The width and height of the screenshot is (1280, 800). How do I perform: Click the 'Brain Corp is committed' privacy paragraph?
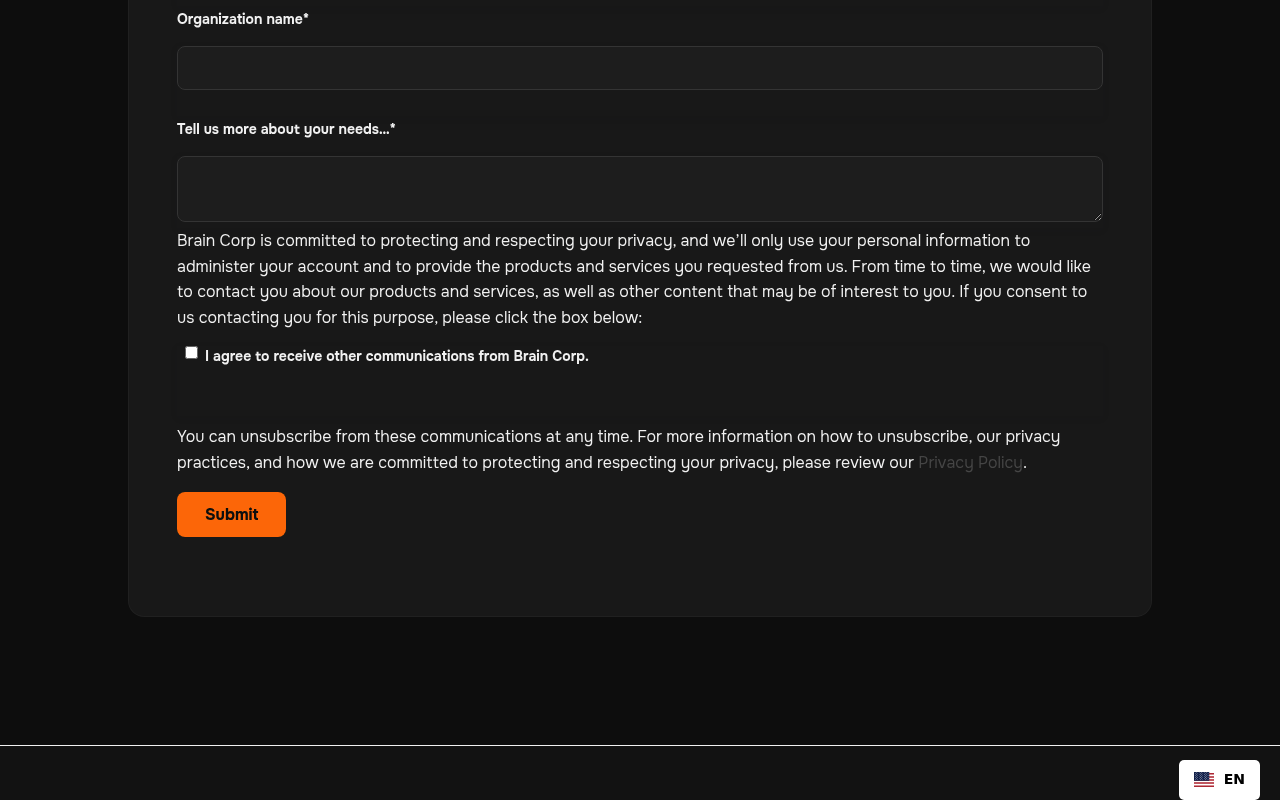pos(634,279)
